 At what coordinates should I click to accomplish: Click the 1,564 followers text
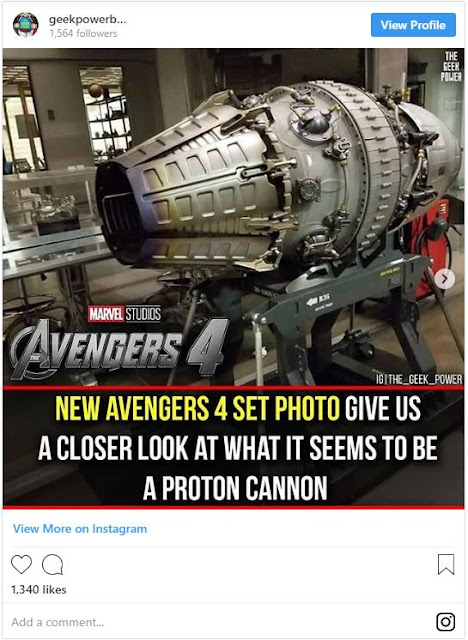click(83, 33)
